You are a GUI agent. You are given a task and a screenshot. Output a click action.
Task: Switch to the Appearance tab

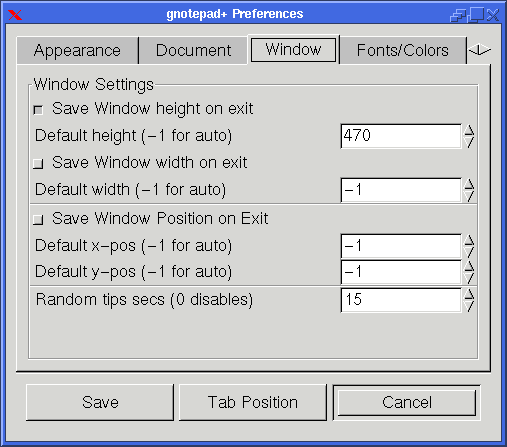click(x=77, y=51)
